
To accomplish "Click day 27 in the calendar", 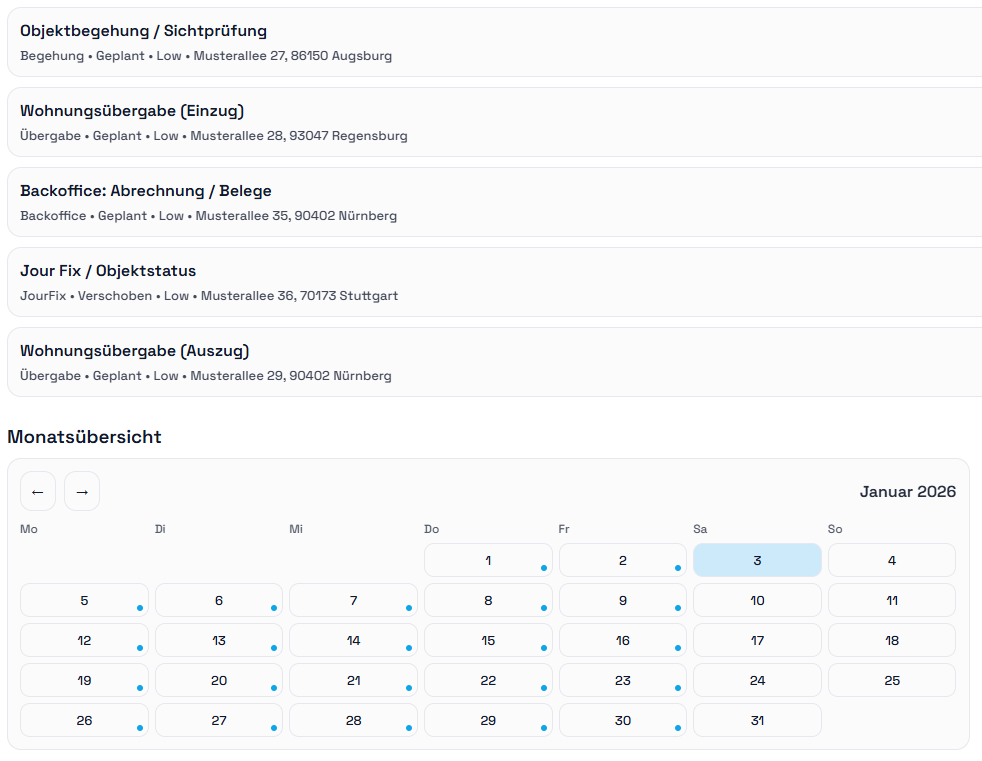I will pos(219,721).
